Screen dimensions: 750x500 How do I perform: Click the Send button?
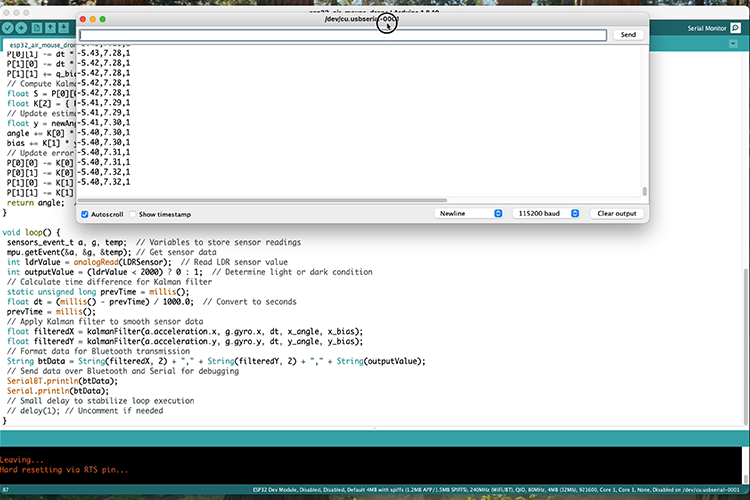628,35
